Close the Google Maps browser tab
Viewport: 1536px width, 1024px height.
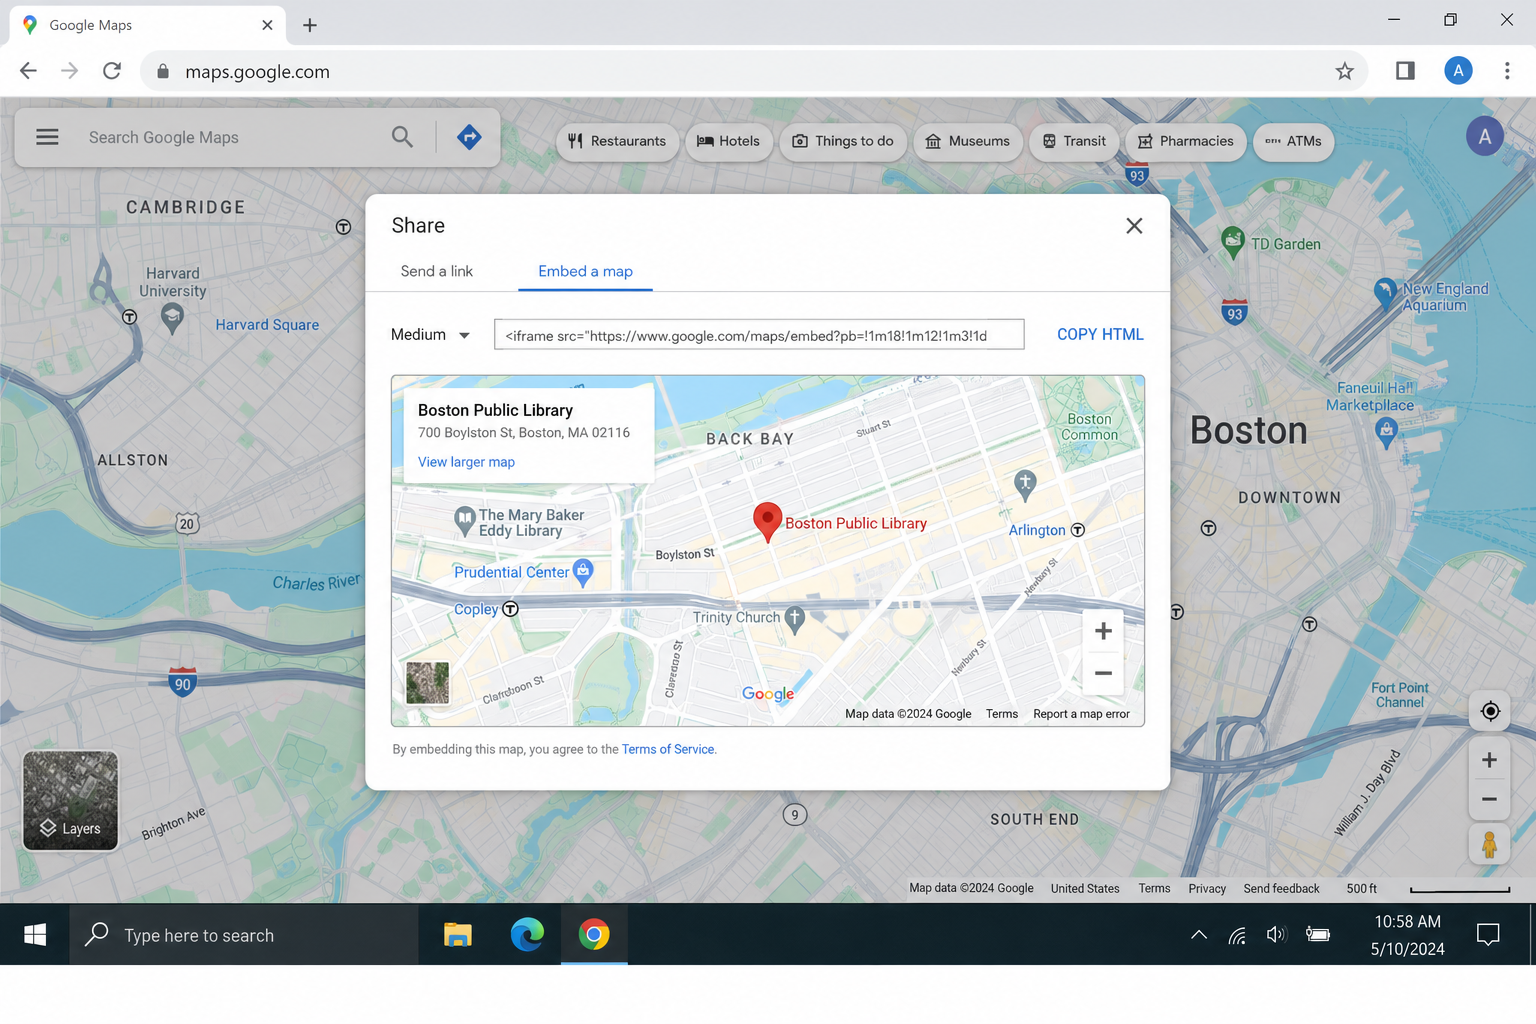click(x=267, y=25)
